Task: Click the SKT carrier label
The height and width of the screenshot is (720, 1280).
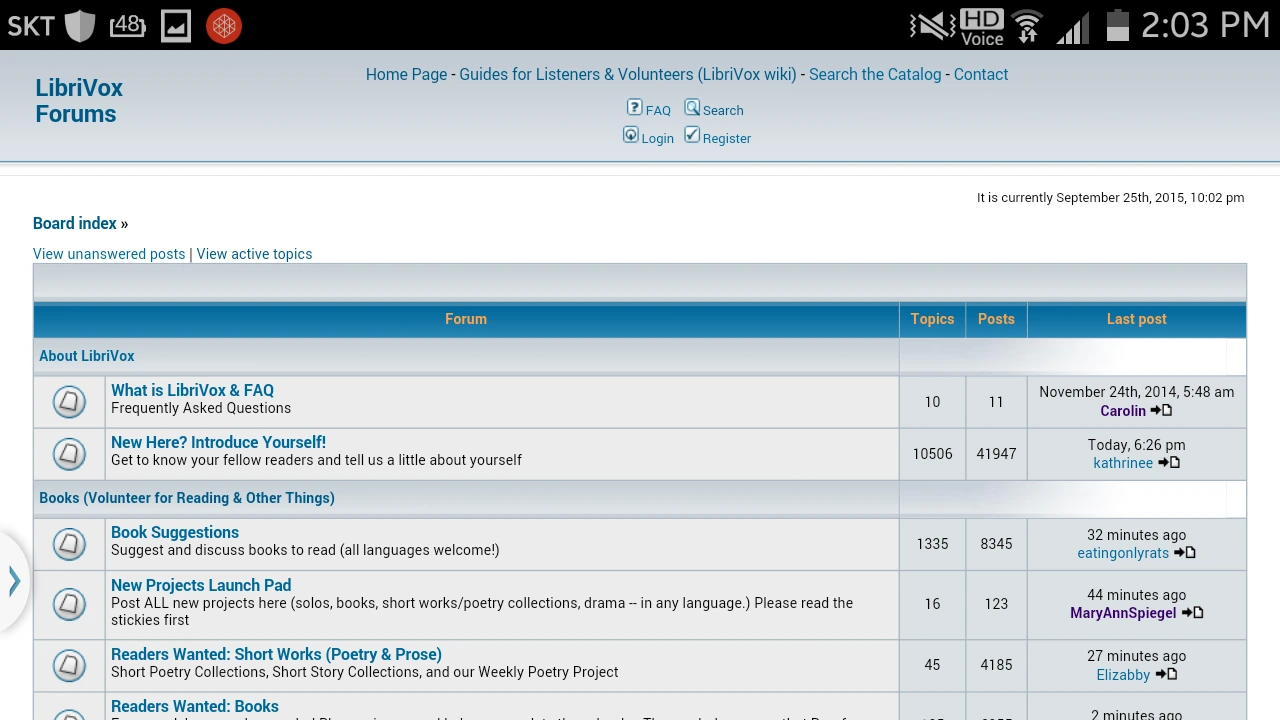Action: [31, 26]
